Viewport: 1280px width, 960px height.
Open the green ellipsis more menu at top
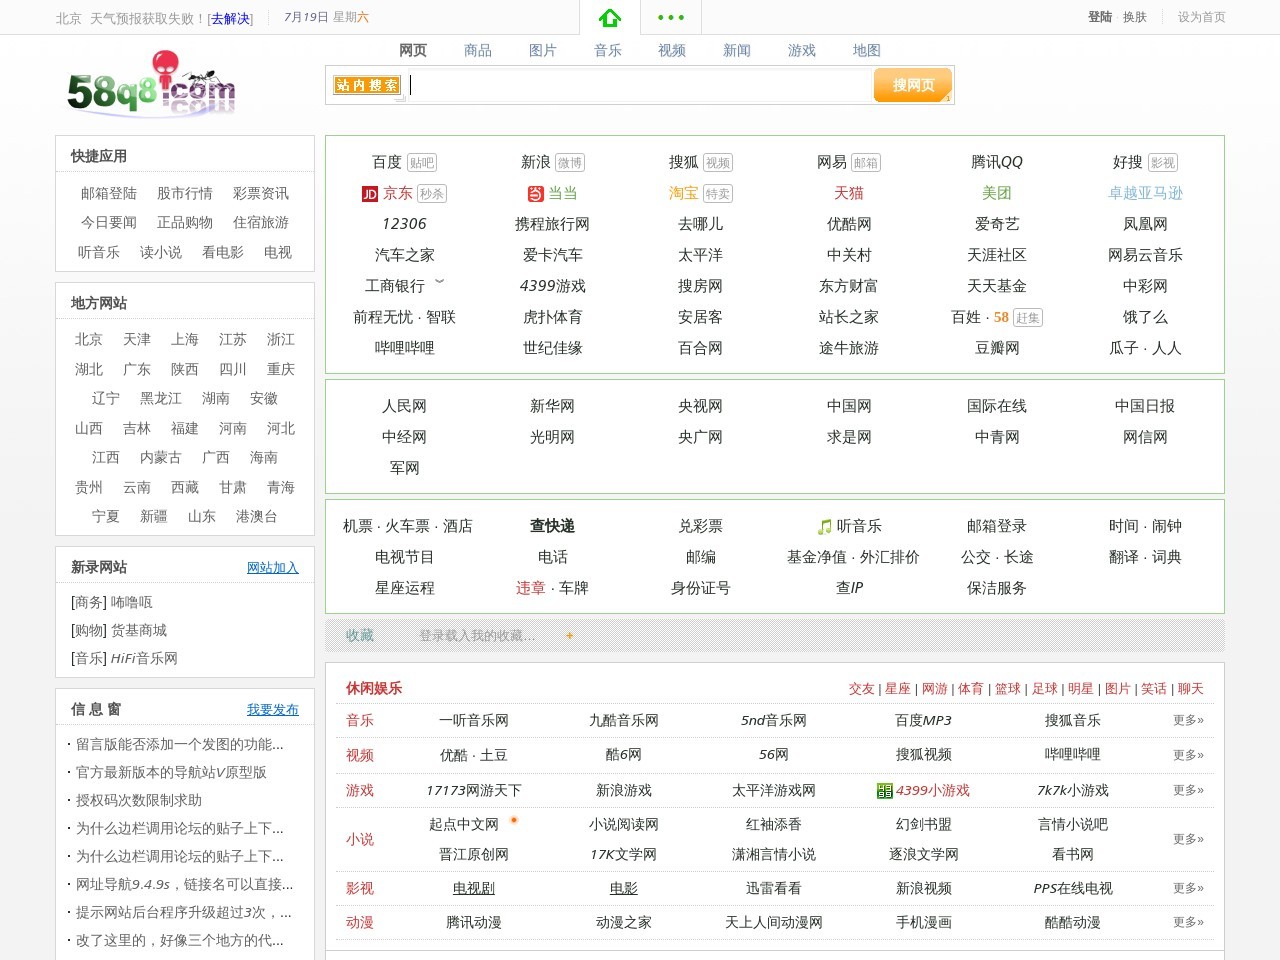pyautogui.click(x=671, y=17)
